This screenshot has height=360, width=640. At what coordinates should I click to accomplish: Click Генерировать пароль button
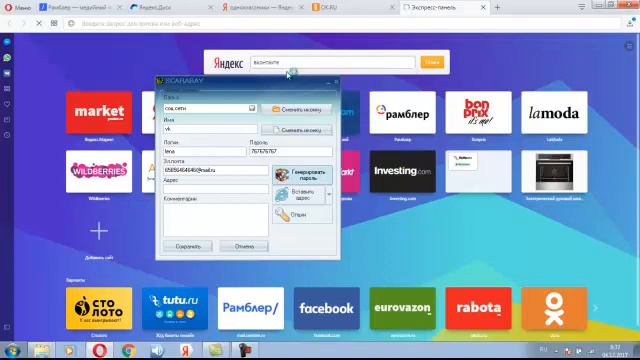click(302, 175)
